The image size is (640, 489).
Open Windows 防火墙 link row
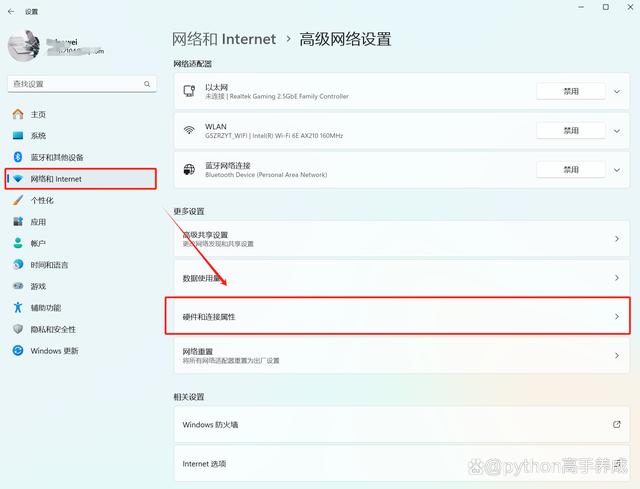coord(402,425)
